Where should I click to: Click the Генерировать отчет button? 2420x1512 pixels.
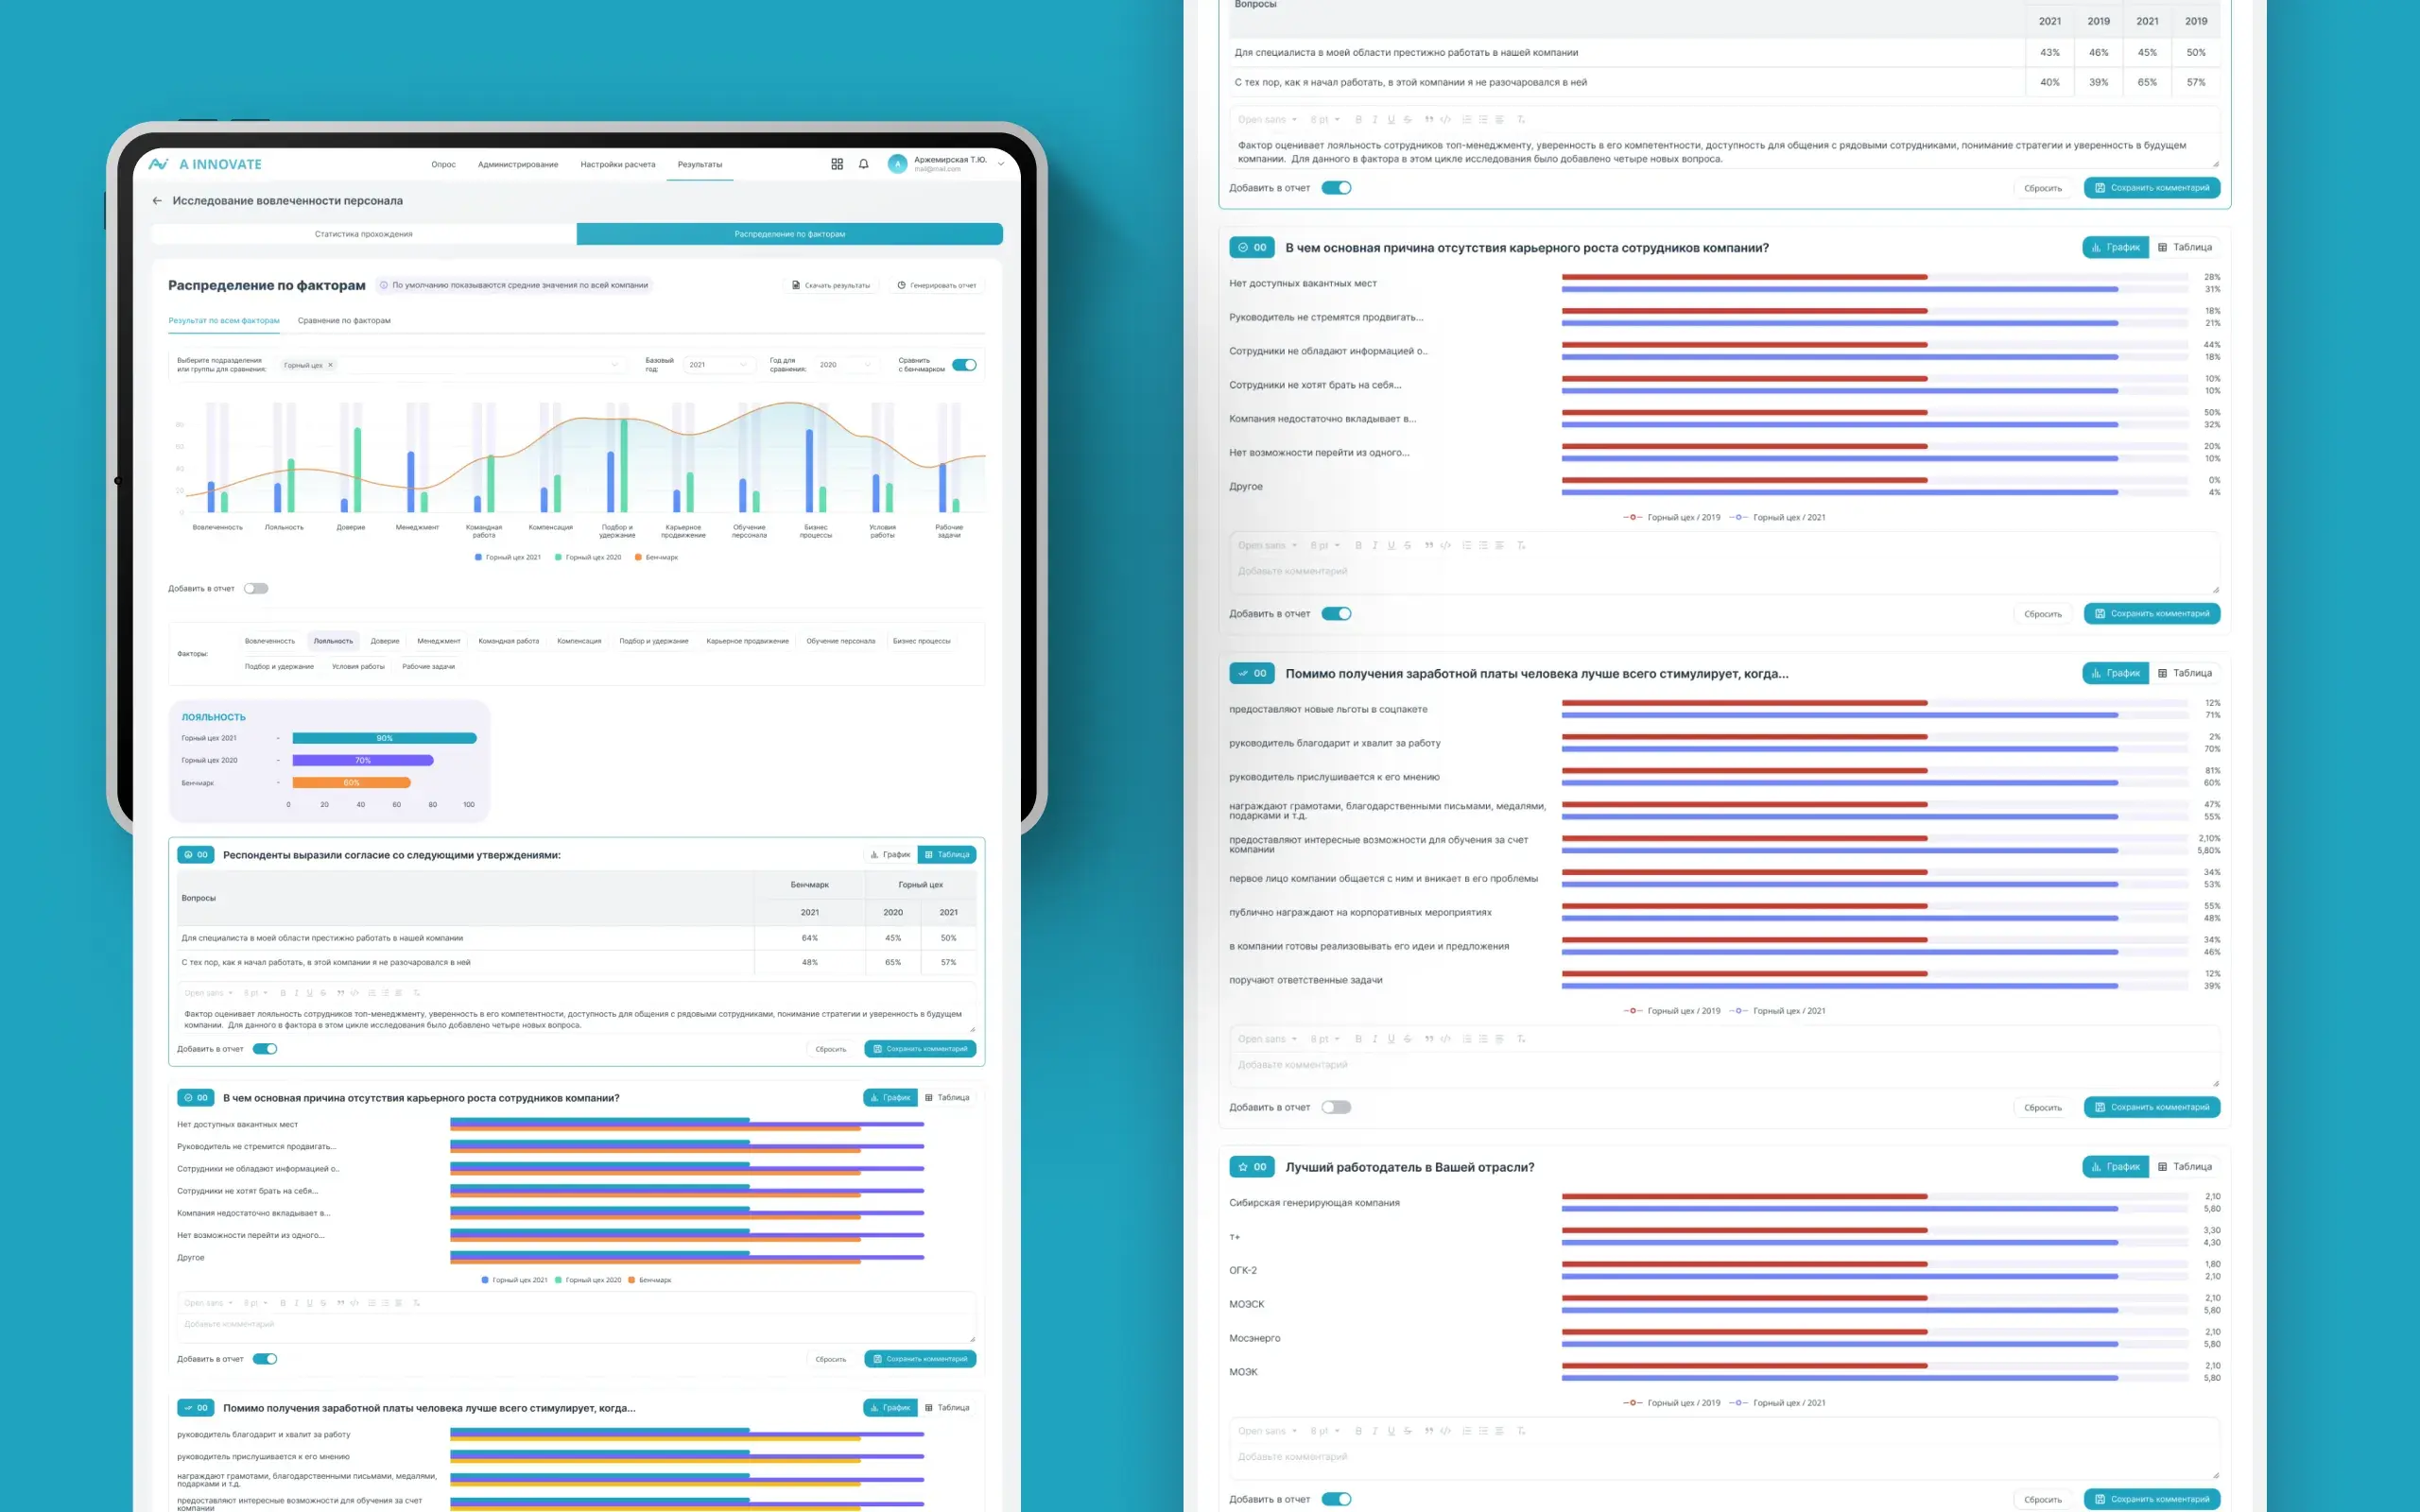(x=937, y=285)
